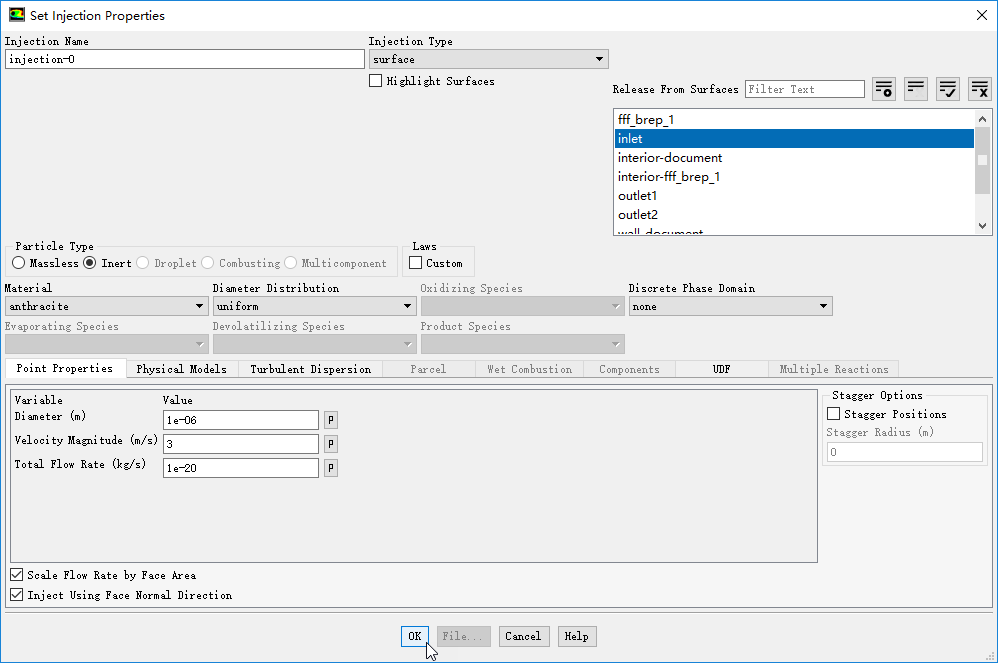The height and width of the screenshot is (663, 998).
Task: Uncheck Scale Flow Rate by Face Area
Action: coord(17,575)
